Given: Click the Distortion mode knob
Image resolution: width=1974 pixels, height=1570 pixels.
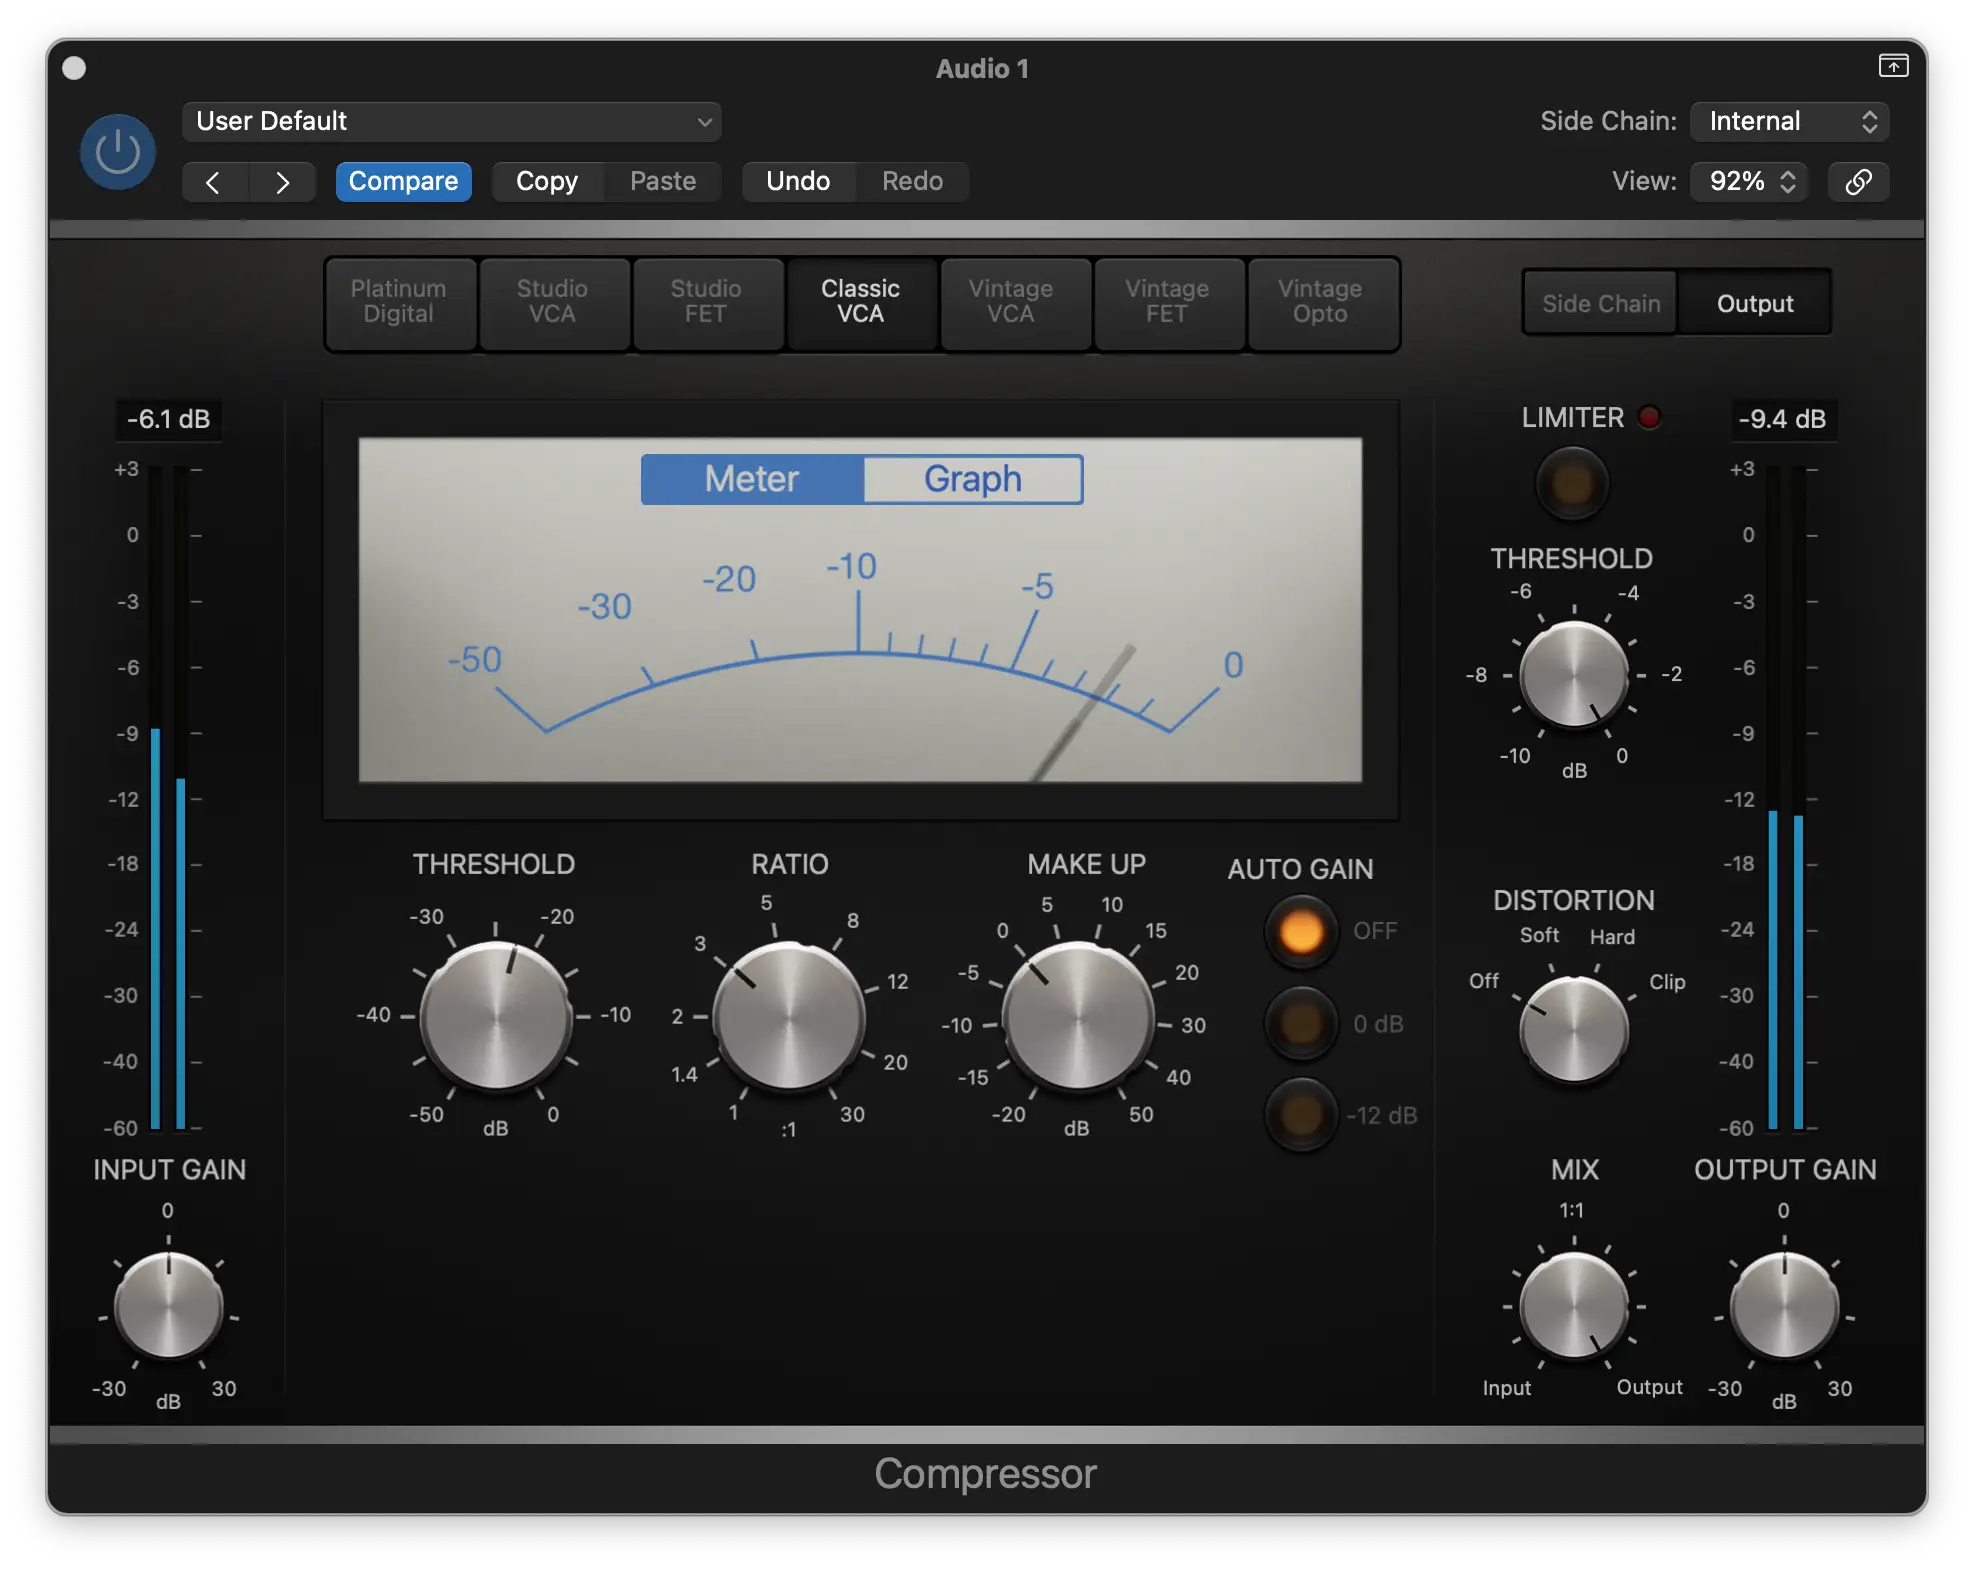Looking at the screenshot, I should (x=1573, y=1030).
